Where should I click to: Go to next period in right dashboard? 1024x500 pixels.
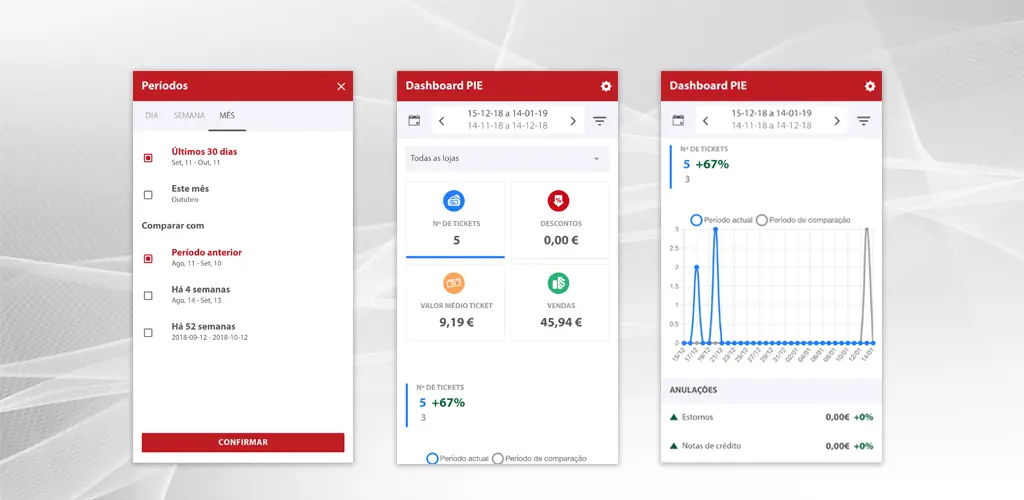(x=837, y=121)
